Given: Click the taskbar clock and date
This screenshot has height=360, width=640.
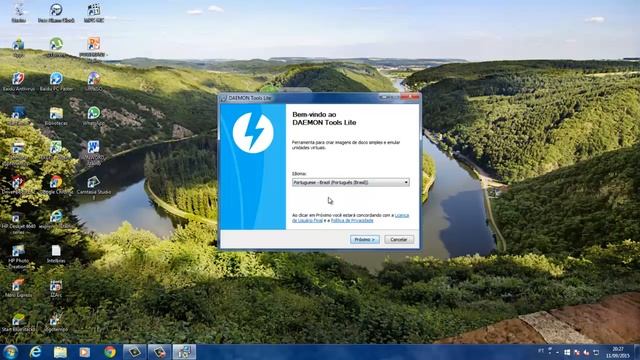Looking at the screenshot, I should pos(618,352).
